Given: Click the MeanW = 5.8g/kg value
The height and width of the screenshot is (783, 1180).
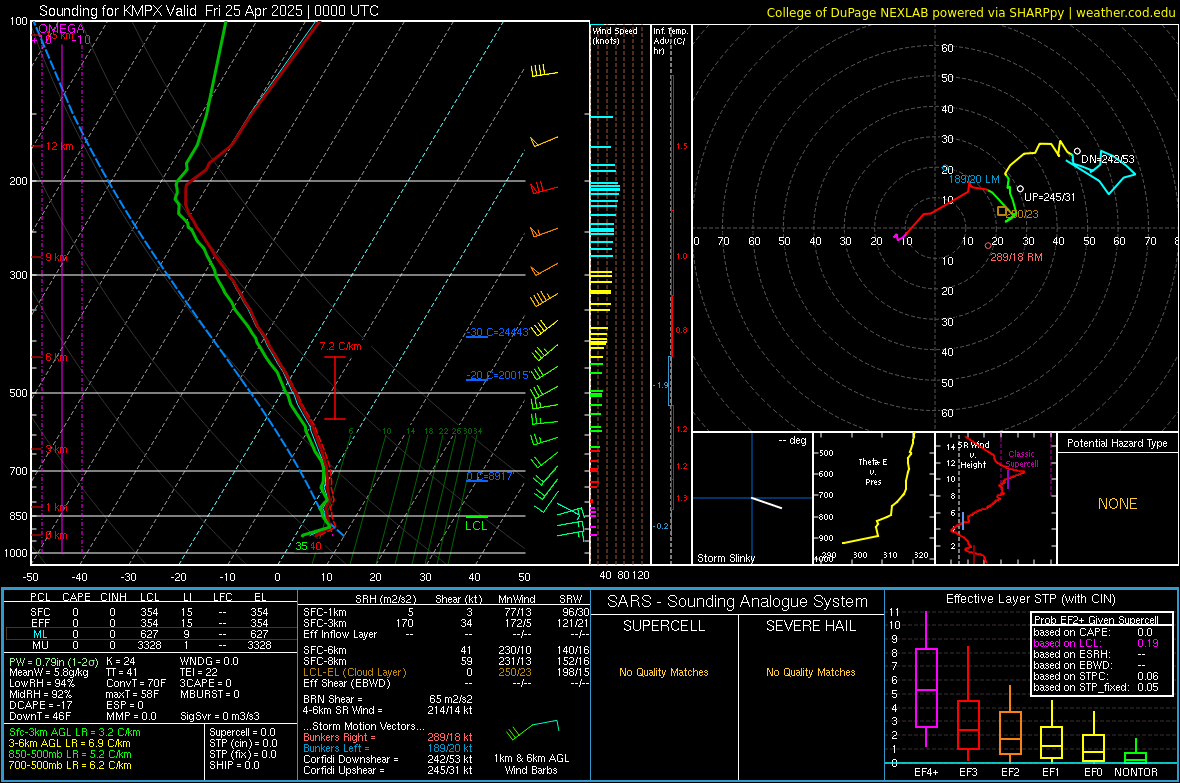Looking at the screenshot, I should click(48, 672).
